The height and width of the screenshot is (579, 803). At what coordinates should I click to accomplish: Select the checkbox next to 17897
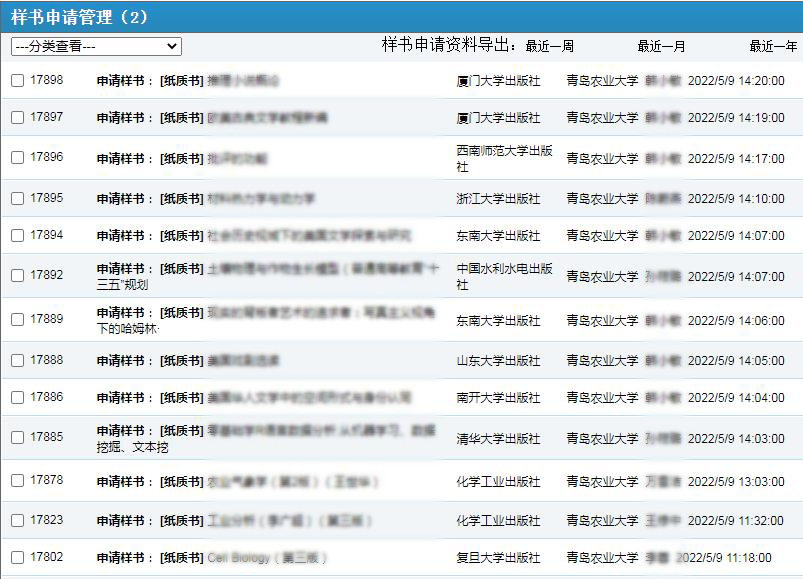(x=17, y=118)
